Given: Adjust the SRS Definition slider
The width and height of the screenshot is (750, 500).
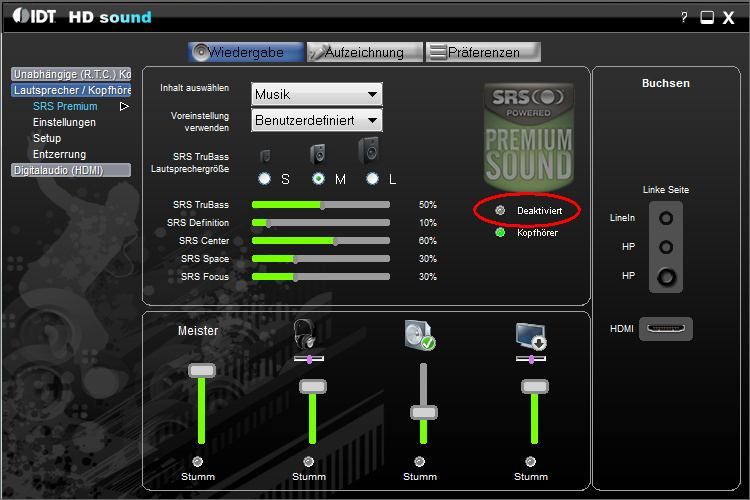Looking at the screenshot, I should (x=321, y=222).
